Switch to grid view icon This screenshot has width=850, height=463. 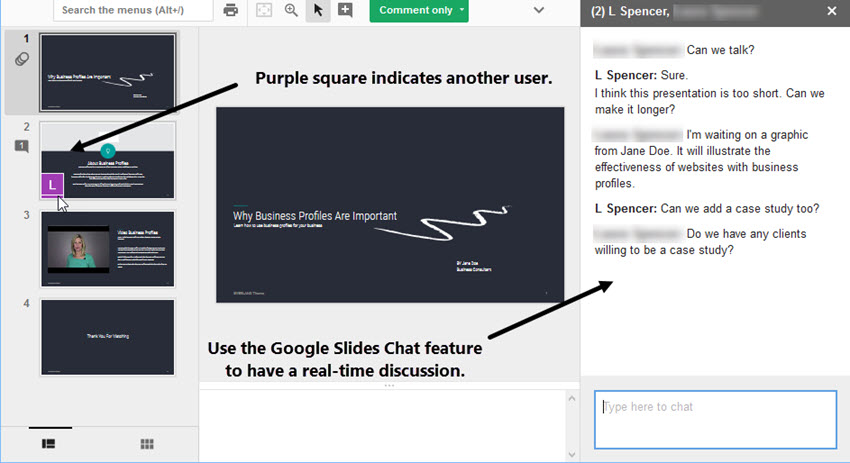(x=147, y=444)
